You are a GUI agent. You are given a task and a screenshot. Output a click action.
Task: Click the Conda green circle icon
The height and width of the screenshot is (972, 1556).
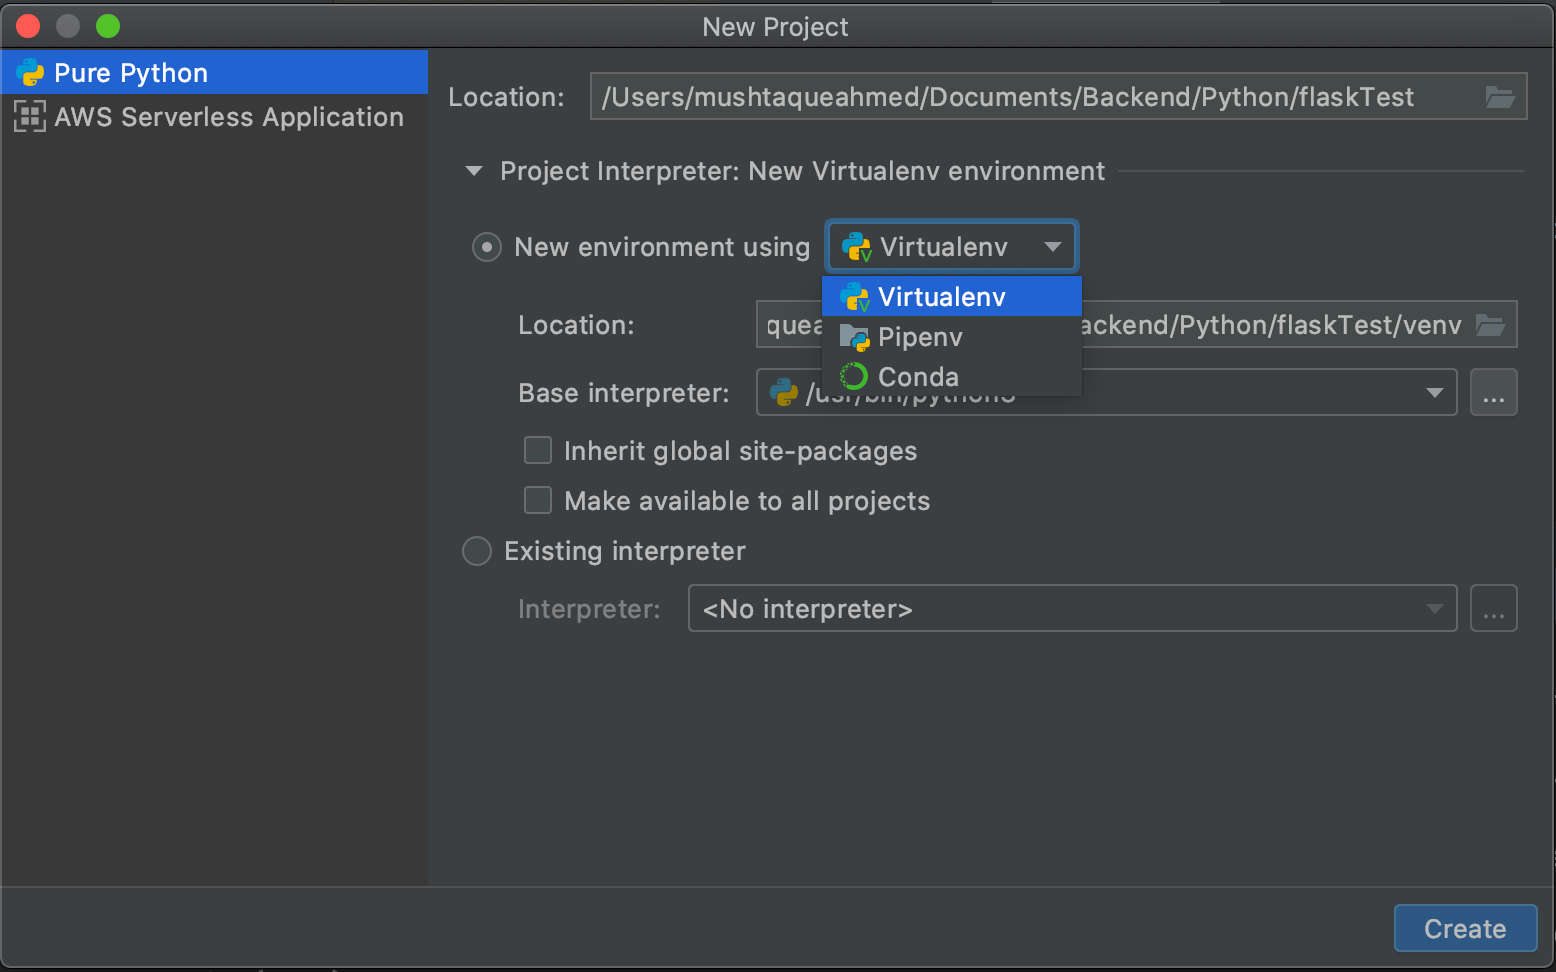[x=854, y=376]
